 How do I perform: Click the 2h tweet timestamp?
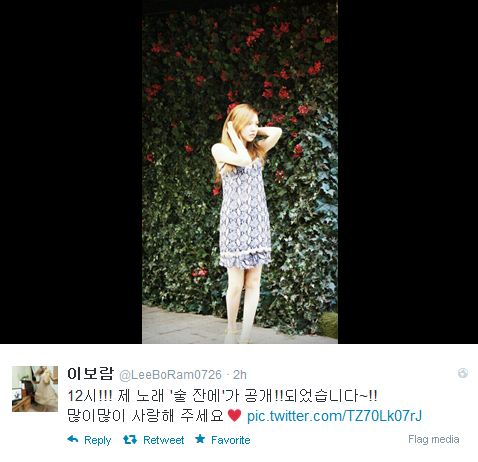pos(240,375)
